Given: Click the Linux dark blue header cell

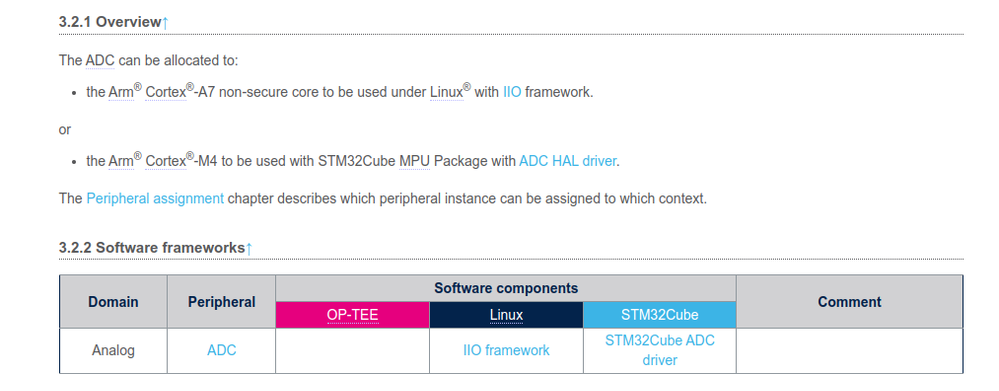Looking at the screenshot, I should (x=507, y=315).
